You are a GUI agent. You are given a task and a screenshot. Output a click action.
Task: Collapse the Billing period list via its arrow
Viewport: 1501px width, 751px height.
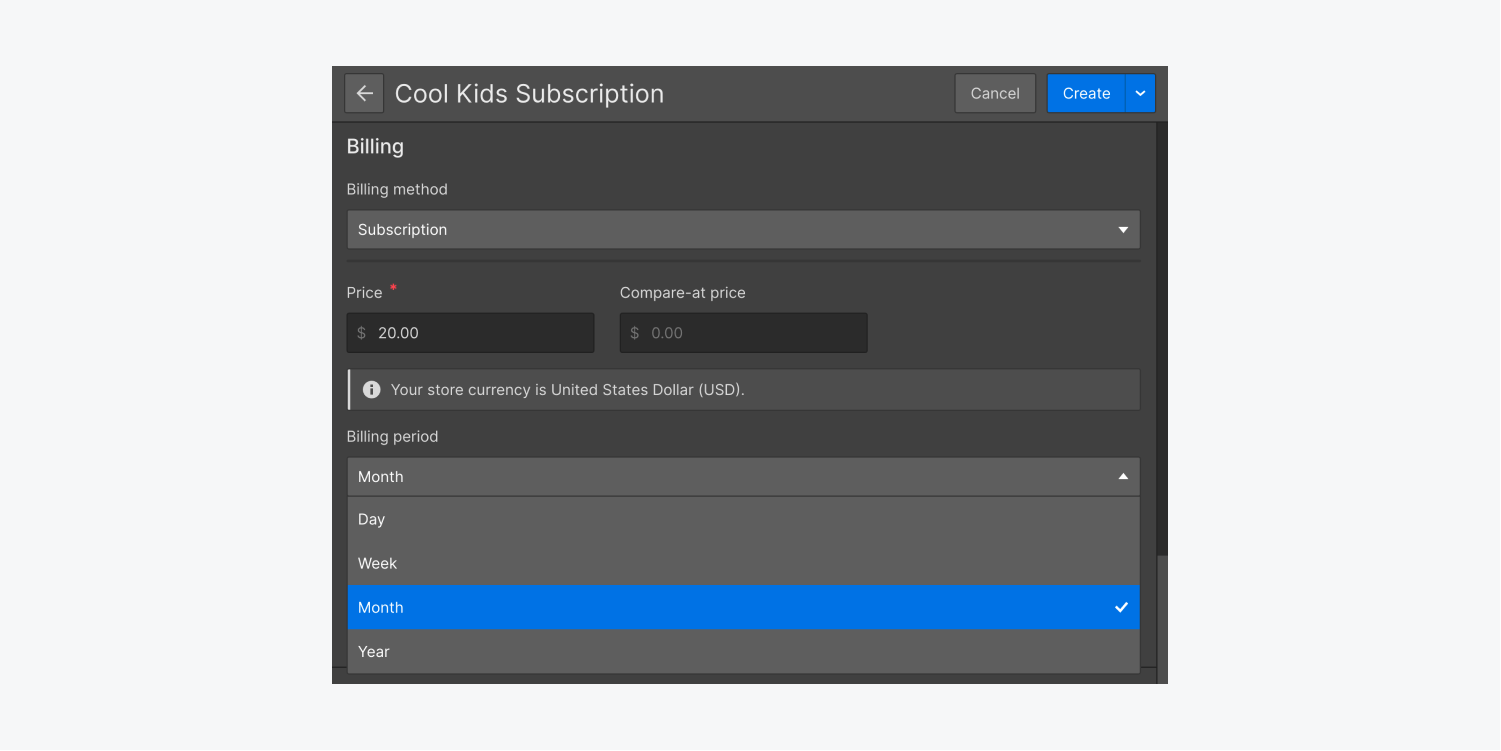tap(1123, 477)
